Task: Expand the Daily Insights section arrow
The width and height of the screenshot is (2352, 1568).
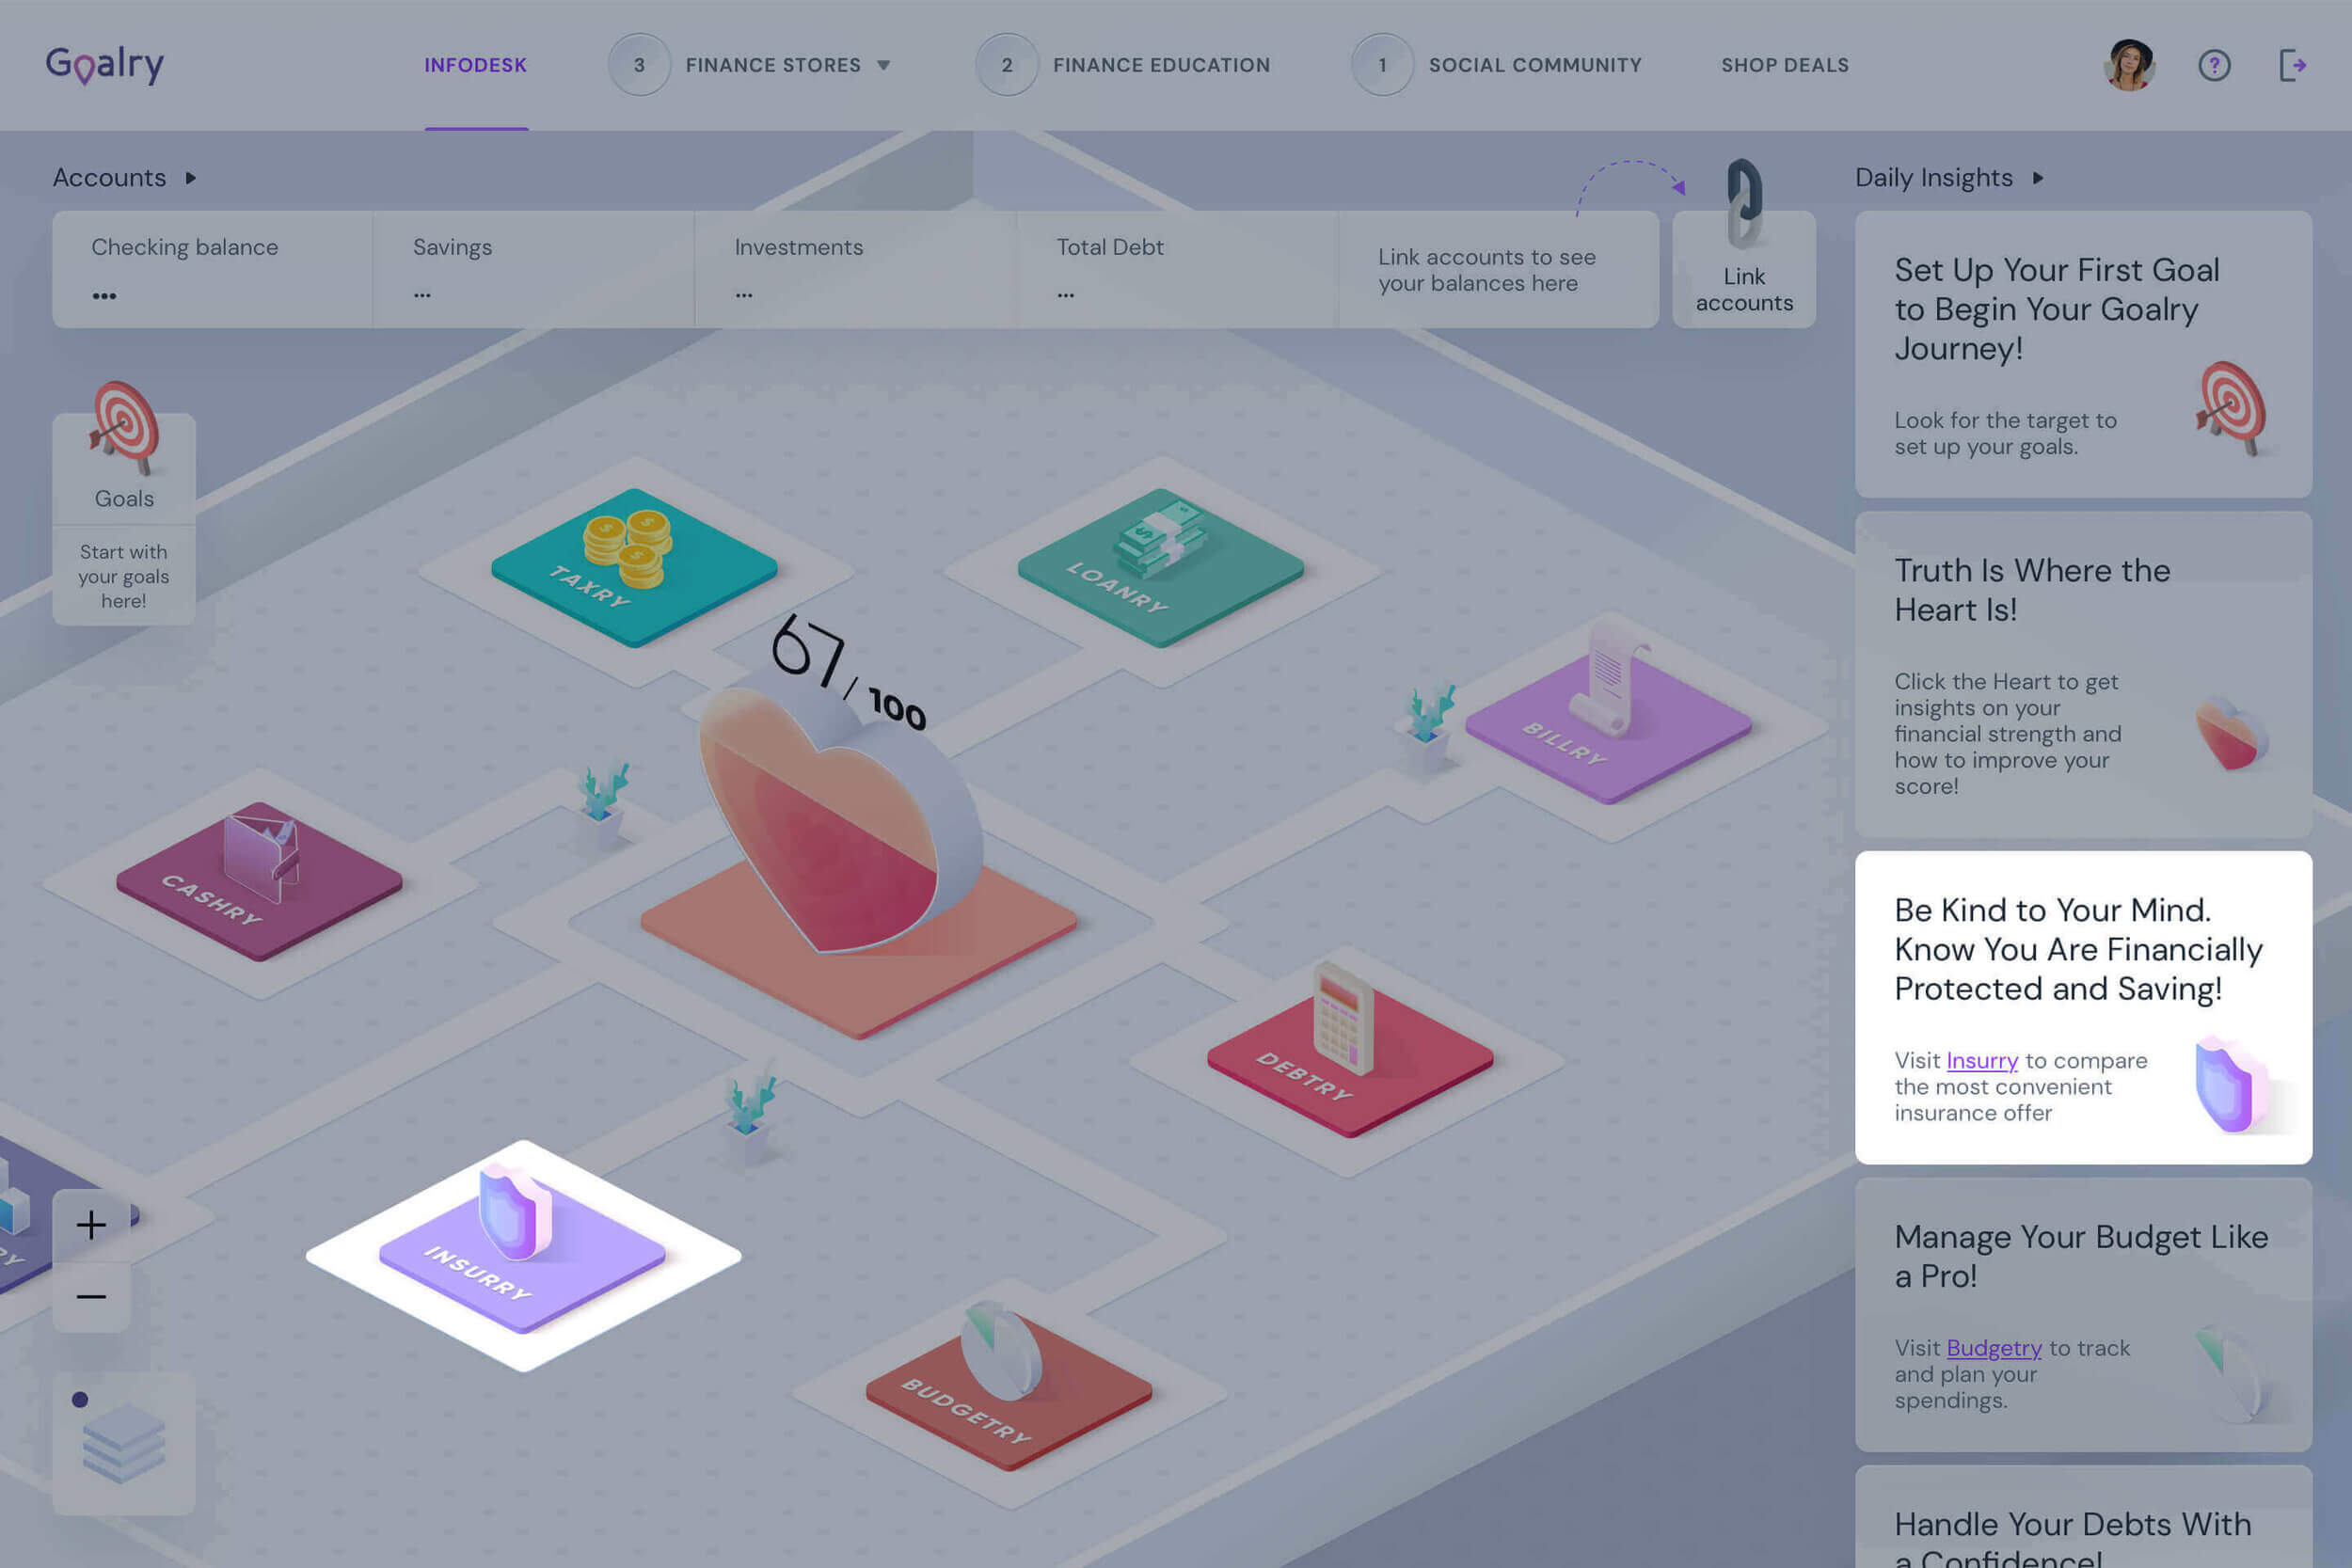Action: (2038, 178)
